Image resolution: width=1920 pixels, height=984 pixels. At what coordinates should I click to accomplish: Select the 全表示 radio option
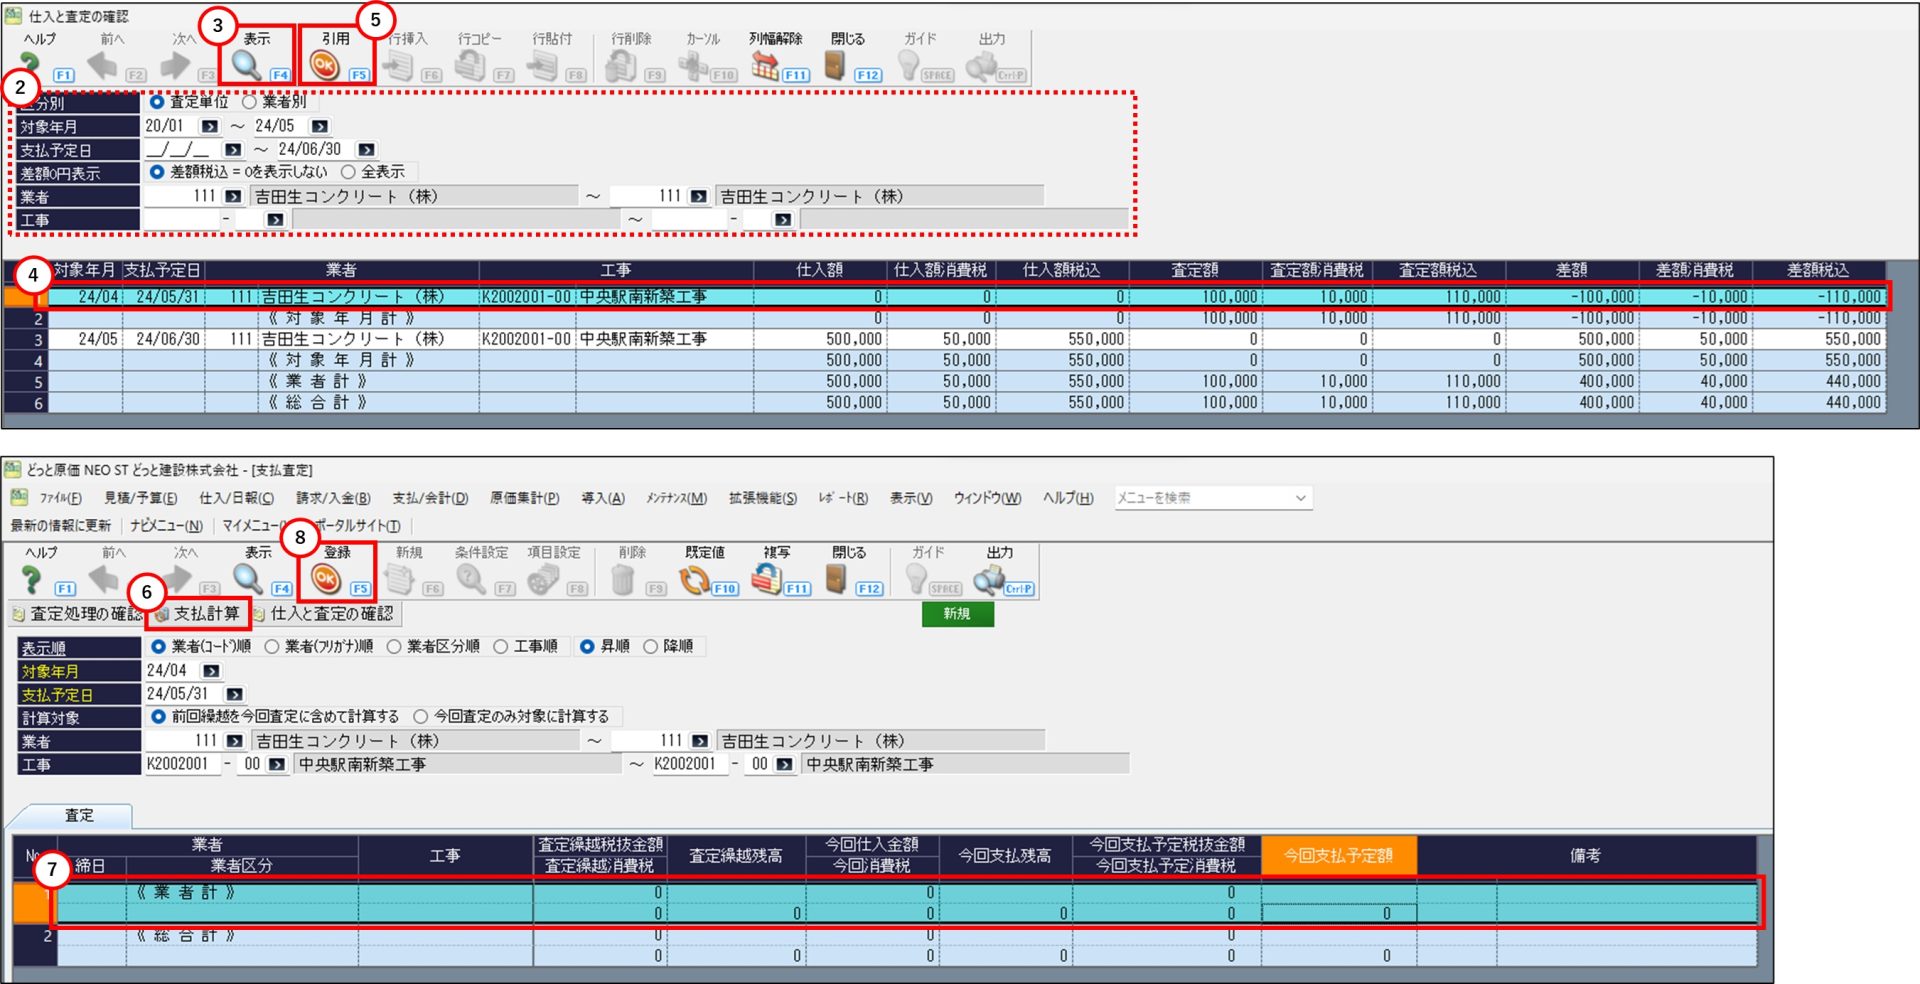[x=348, y=172]
